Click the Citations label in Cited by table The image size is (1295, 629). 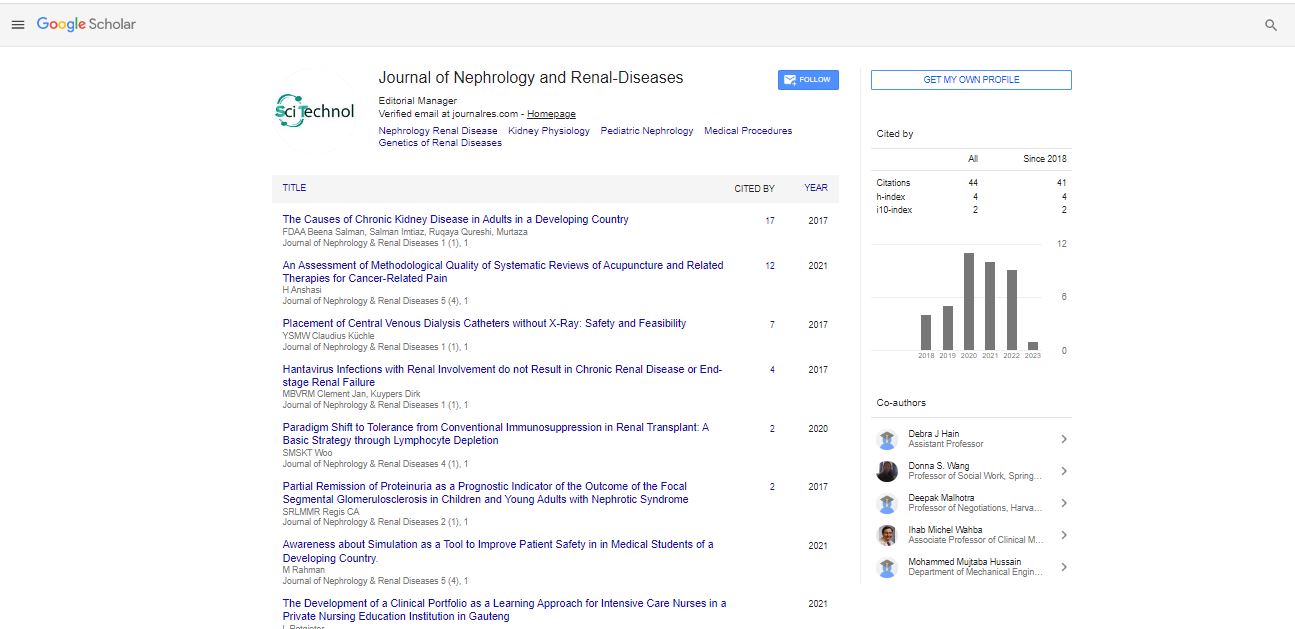894,183
